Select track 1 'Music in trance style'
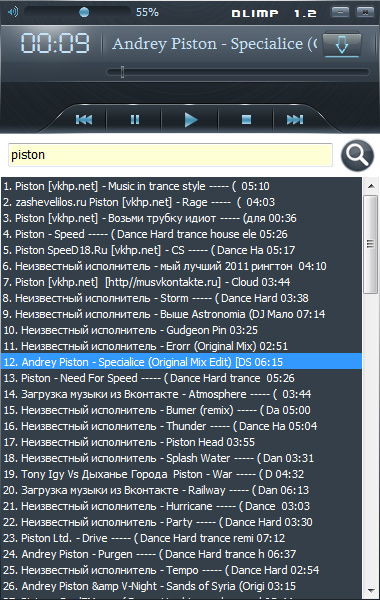 181,186
